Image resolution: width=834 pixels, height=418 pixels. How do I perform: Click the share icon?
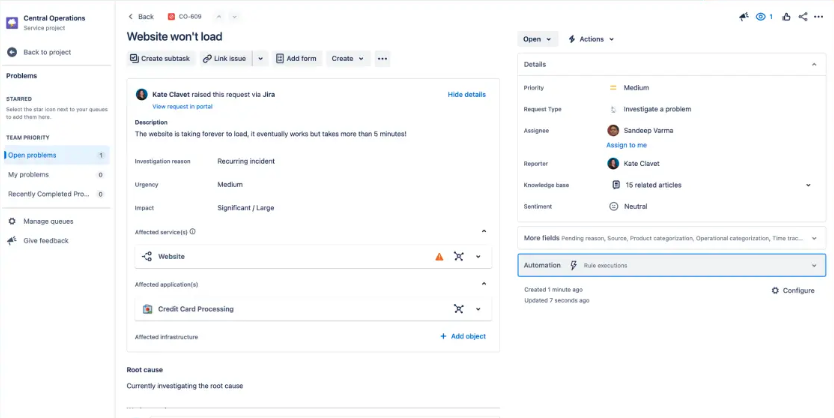pos(804,17)
